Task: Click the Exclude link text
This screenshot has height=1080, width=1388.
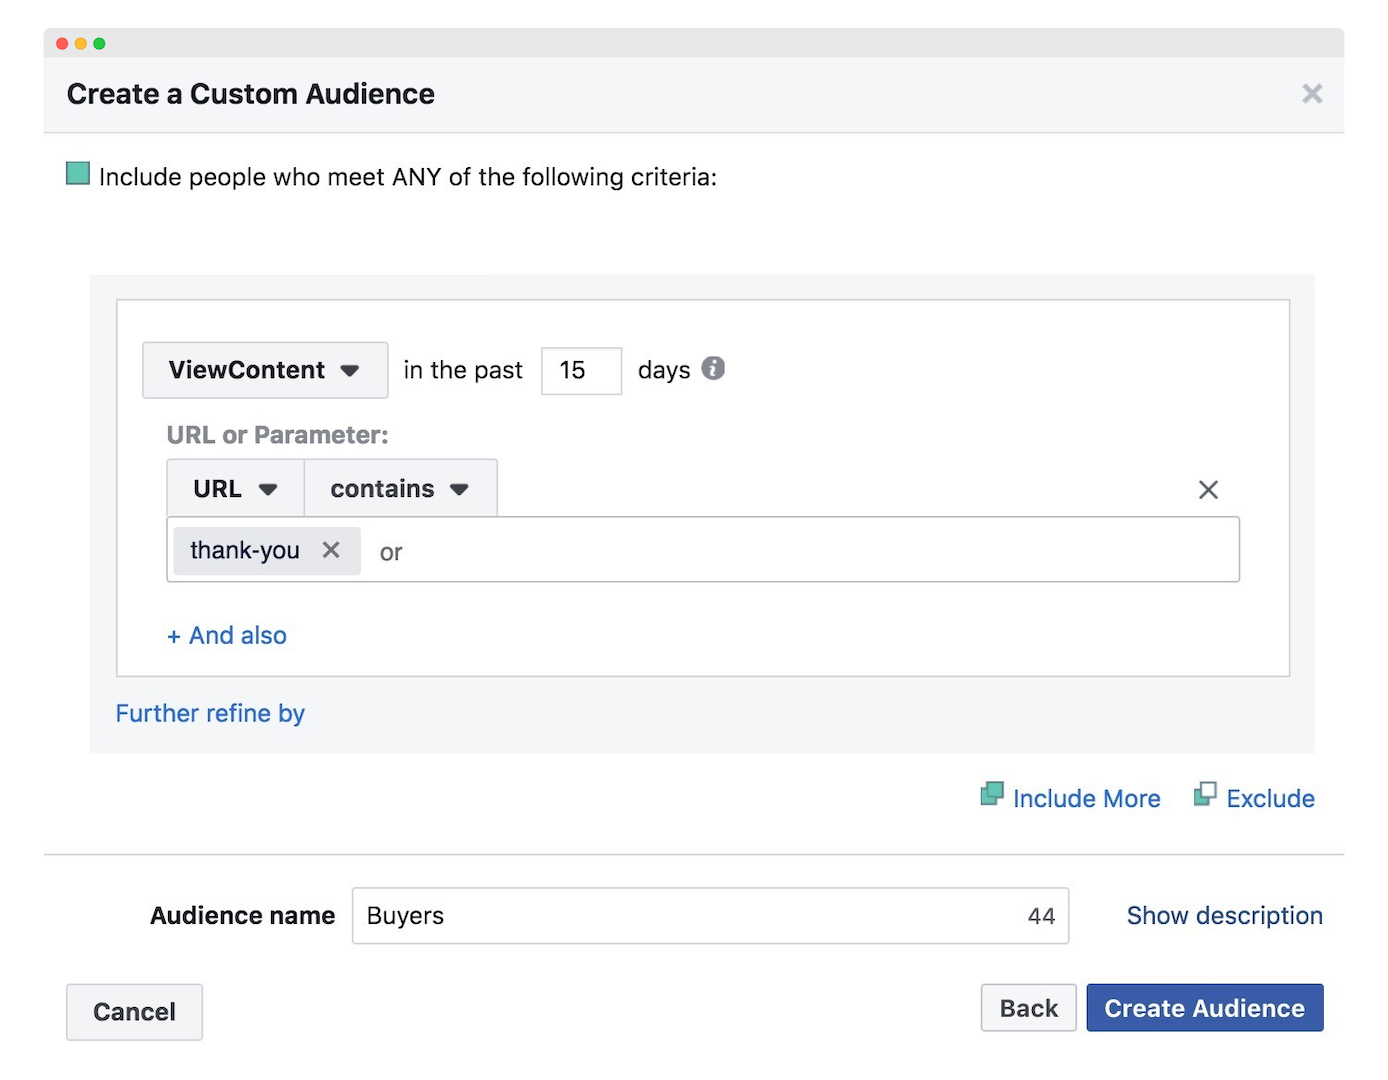Action: coord(1270,798)
